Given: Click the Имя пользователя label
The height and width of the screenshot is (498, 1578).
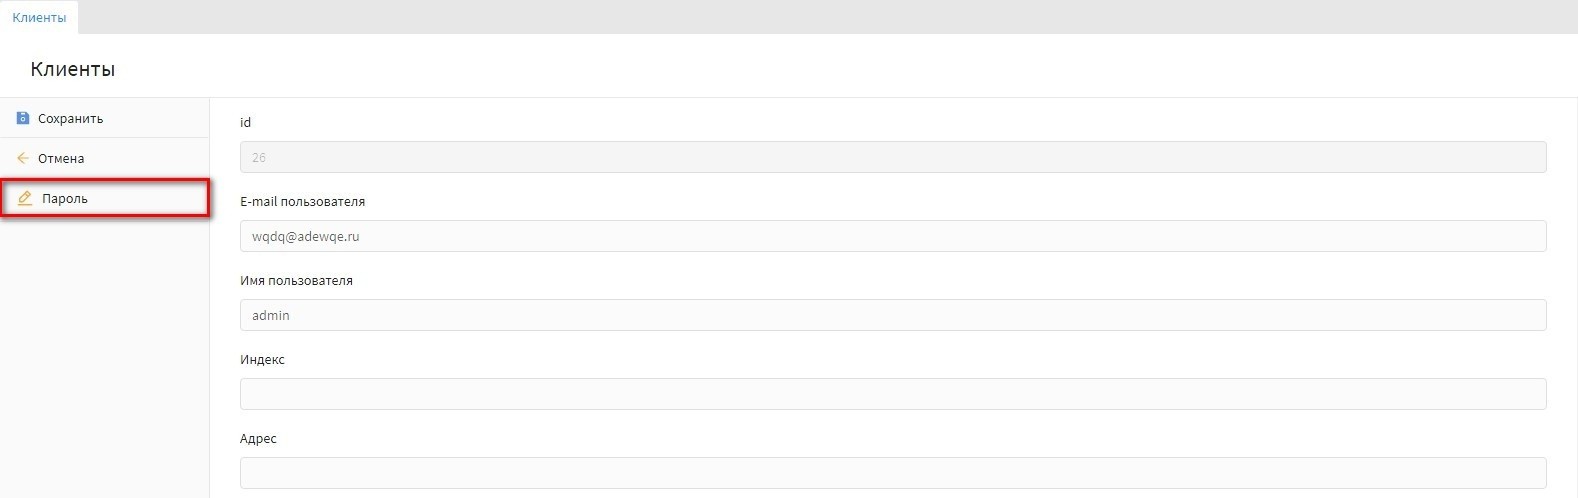Looking at the screenshot, I should [296, 280].
